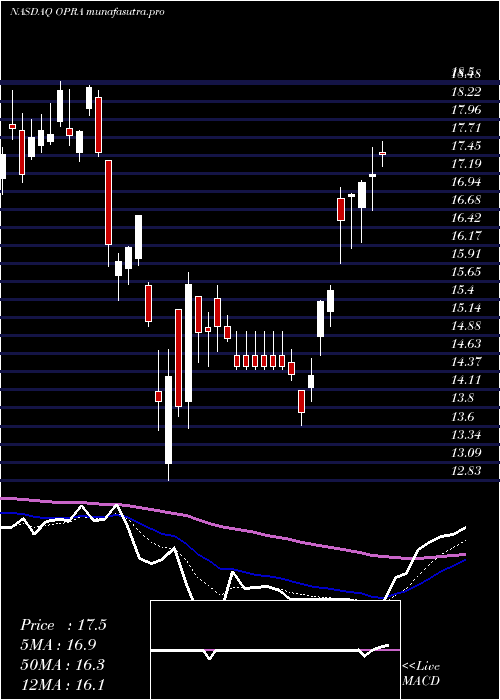Click the 16.68 price axis label

tap(467, 200)
